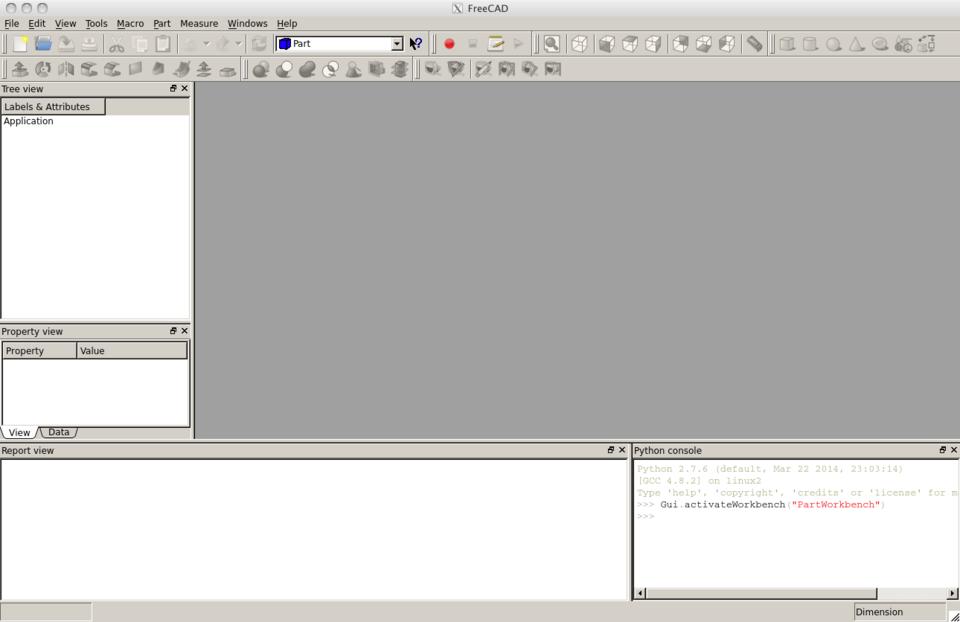Click the Python console horizontal scrollbar

point(760,593)
